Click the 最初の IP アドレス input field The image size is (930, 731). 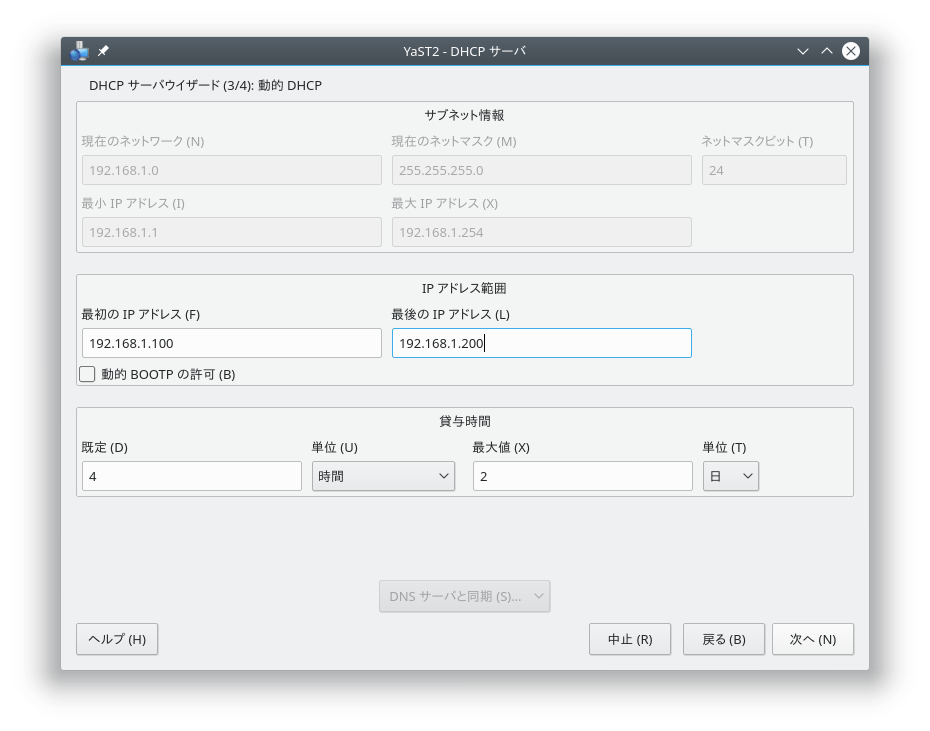click(231, 343)
